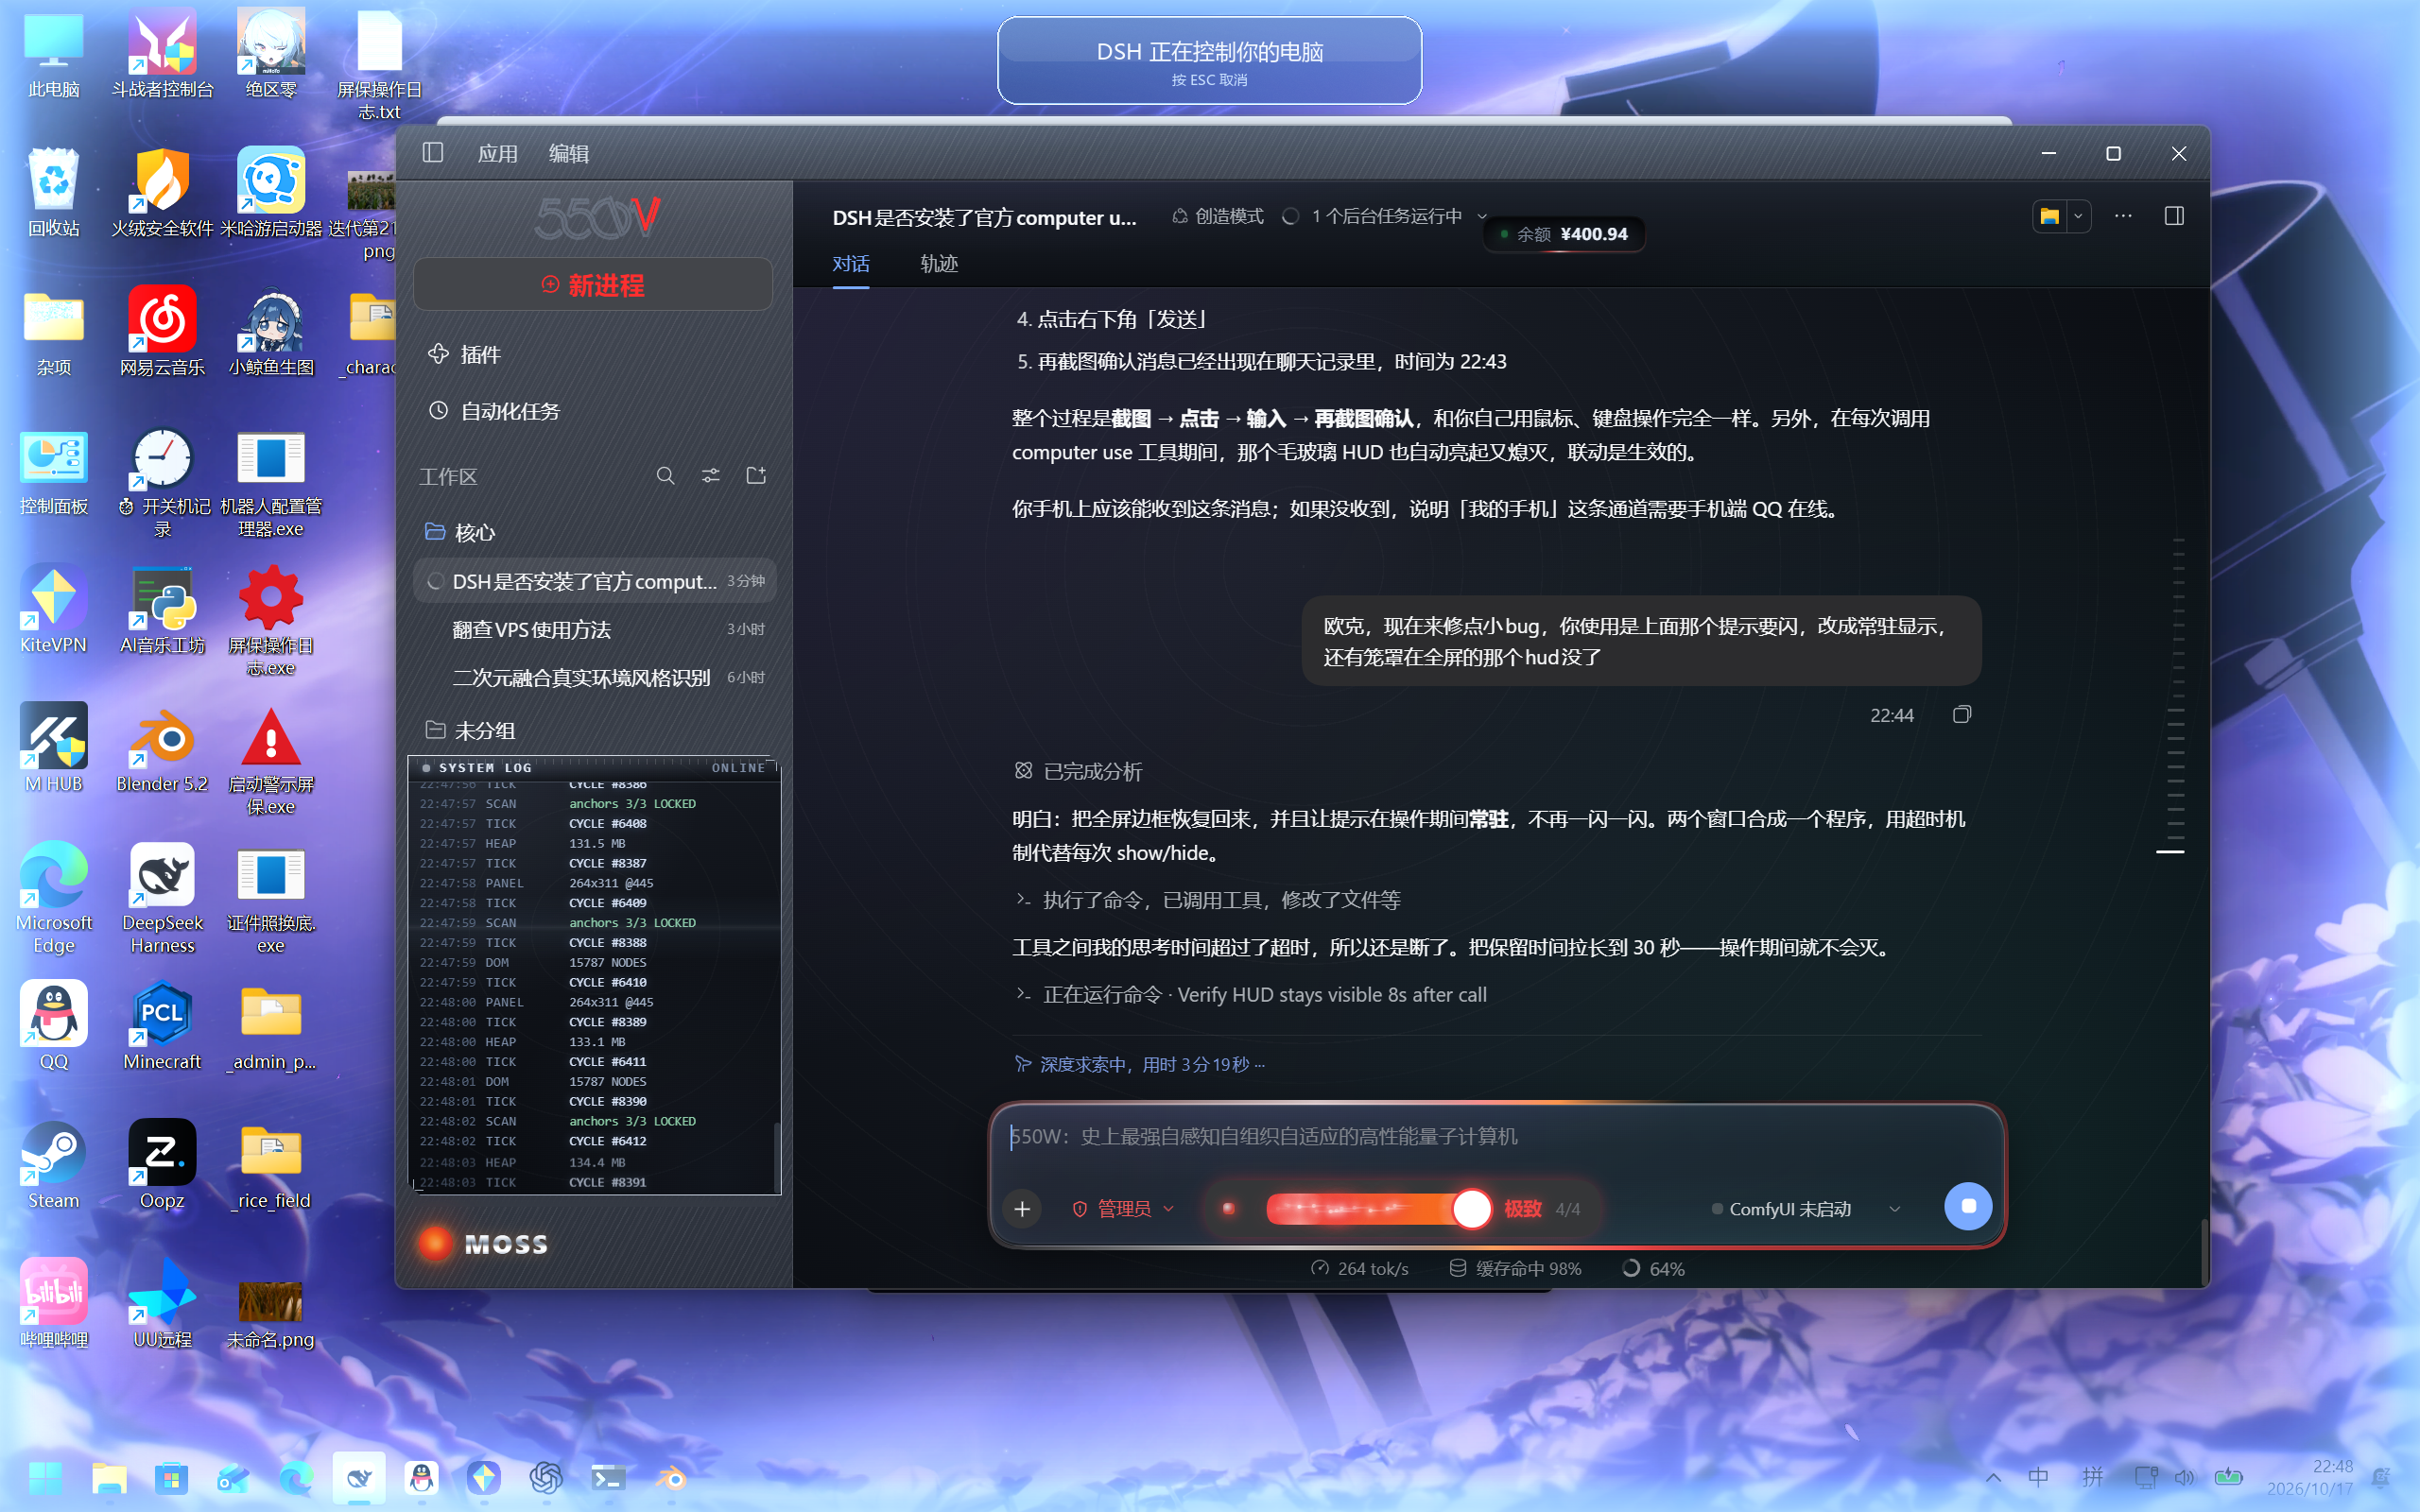This screenshot has width=2420, height=1512.
Task: Click the 550W message input field
Action: point(1497,1137)
